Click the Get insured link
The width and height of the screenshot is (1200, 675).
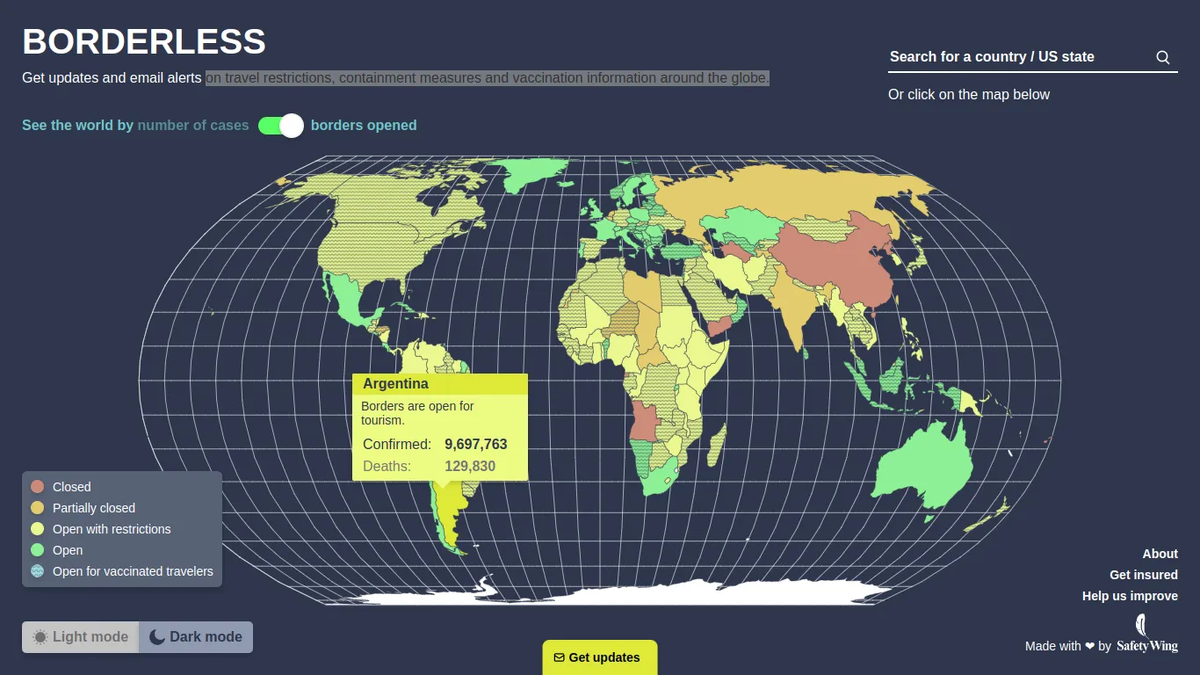click(1143, 574)
